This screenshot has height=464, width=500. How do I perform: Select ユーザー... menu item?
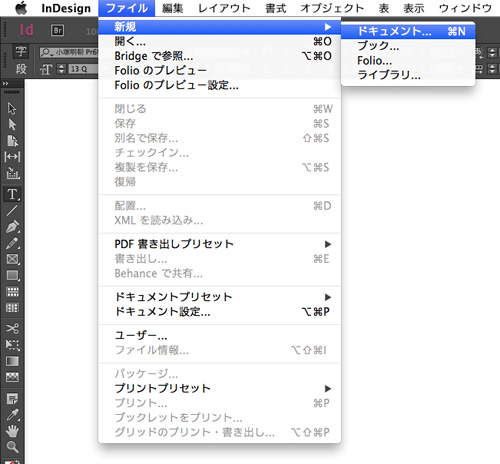tap(219, 335)
